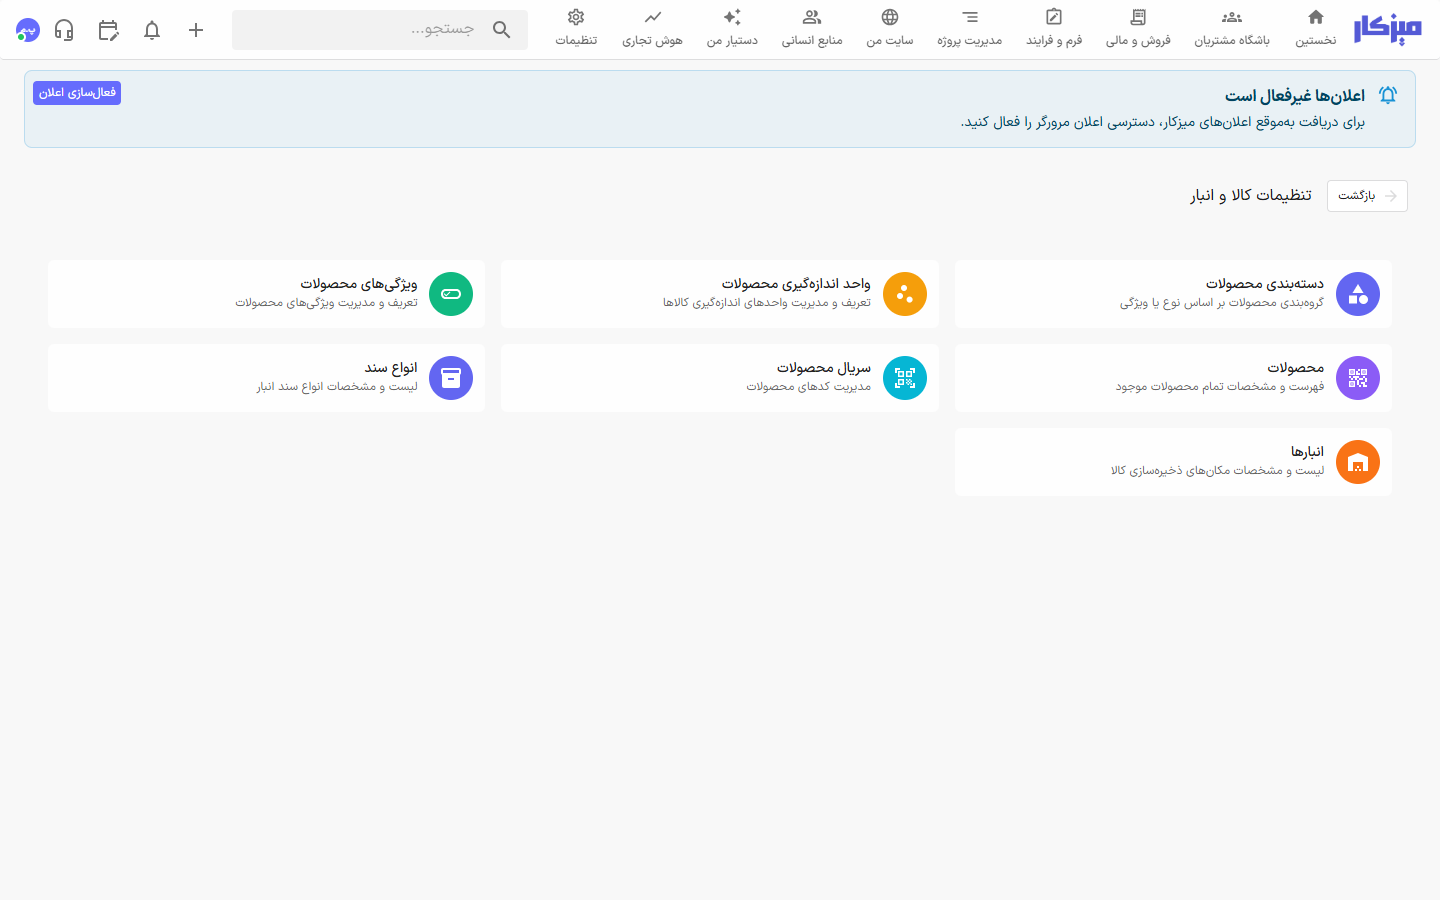Select the مدیریت پروژه menu item
The width and height of the screenshot is (1440, 900).
click(970, 29)
